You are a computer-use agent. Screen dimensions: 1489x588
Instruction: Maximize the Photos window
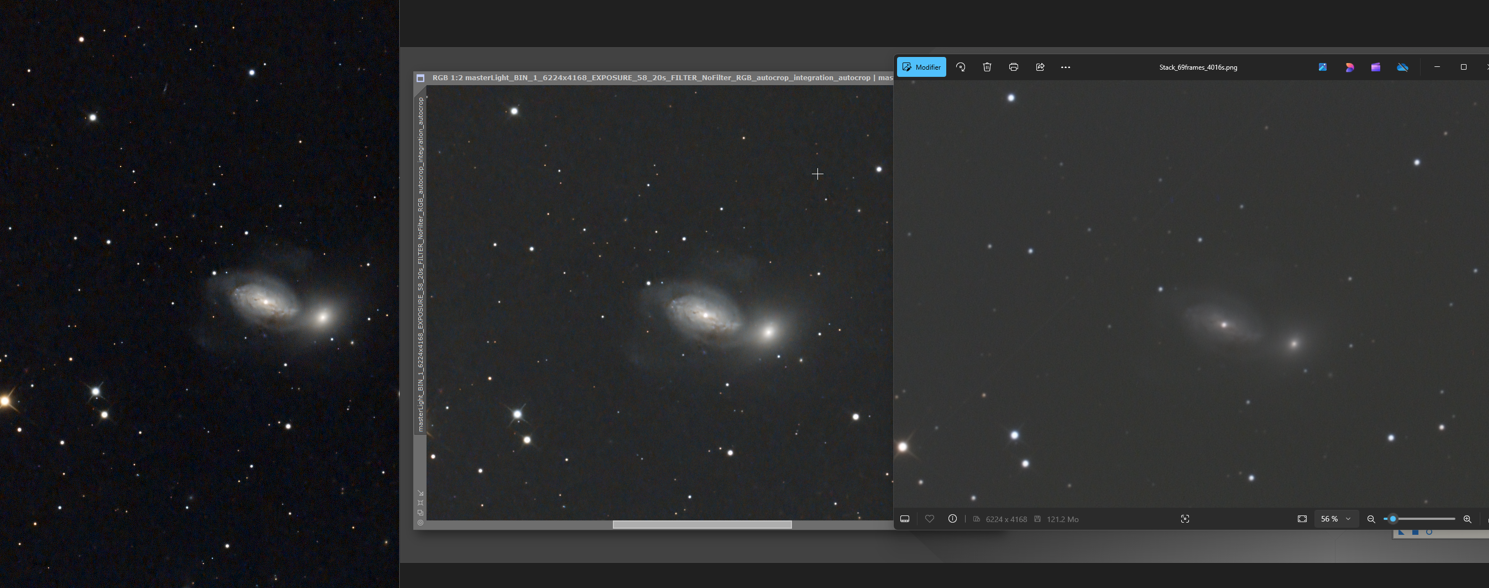1464,67
